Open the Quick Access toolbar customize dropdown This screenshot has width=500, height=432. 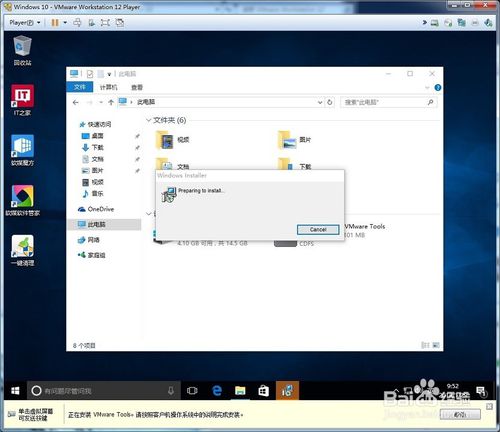pos(109,74)
